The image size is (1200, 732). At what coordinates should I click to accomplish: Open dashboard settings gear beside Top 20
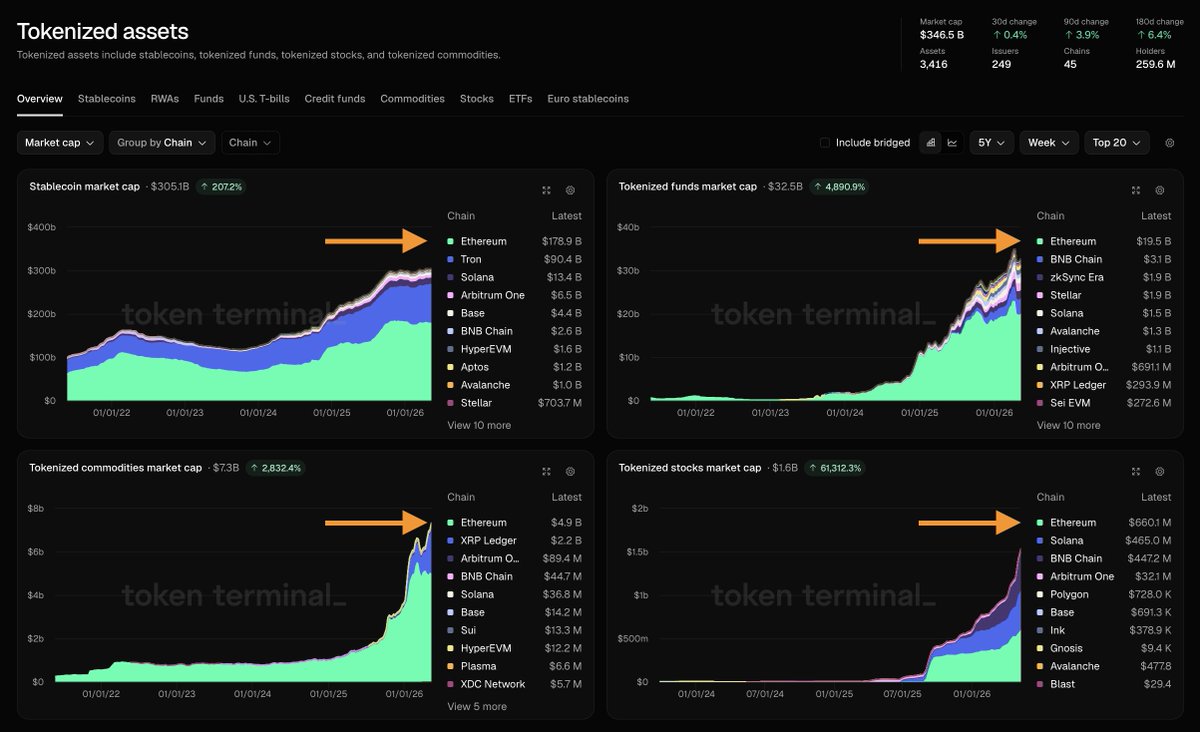coord(1169,143)
